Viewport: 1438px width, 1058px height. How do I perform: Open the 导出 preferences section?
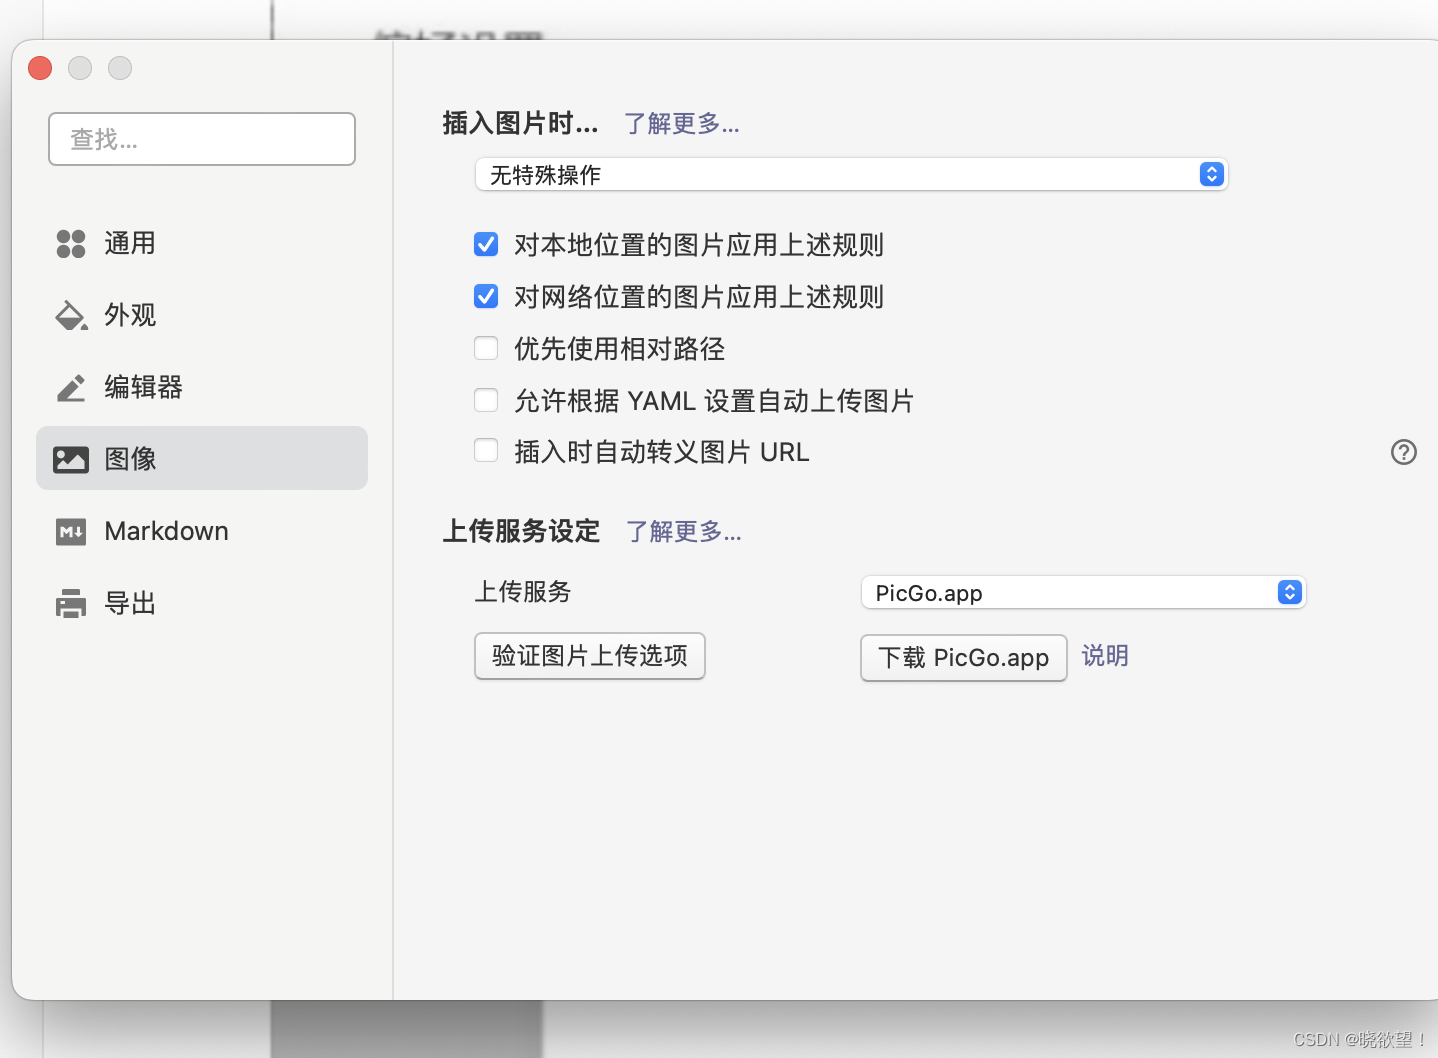pos(202,603)
